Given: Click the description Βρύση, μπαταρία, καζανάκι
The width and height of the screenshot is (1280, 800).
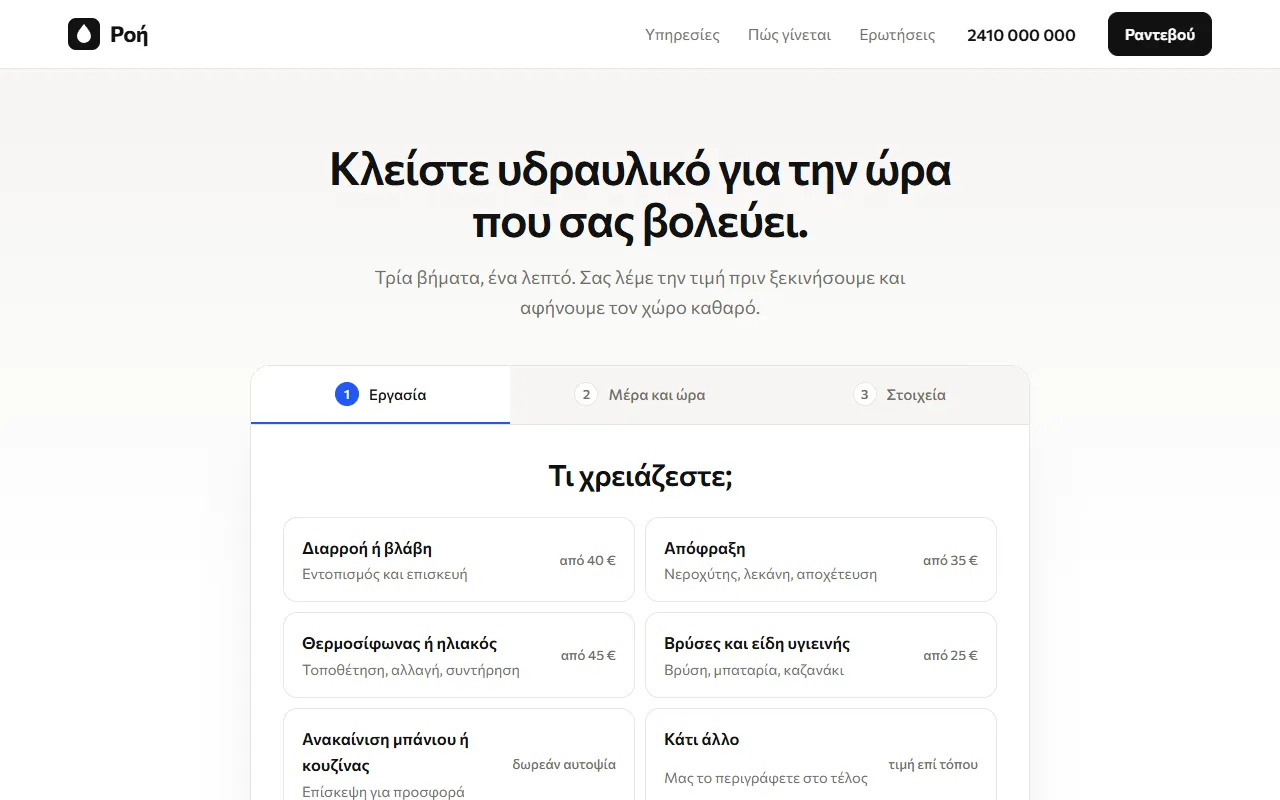Looking at the screenshot, I should click(754, 670).
